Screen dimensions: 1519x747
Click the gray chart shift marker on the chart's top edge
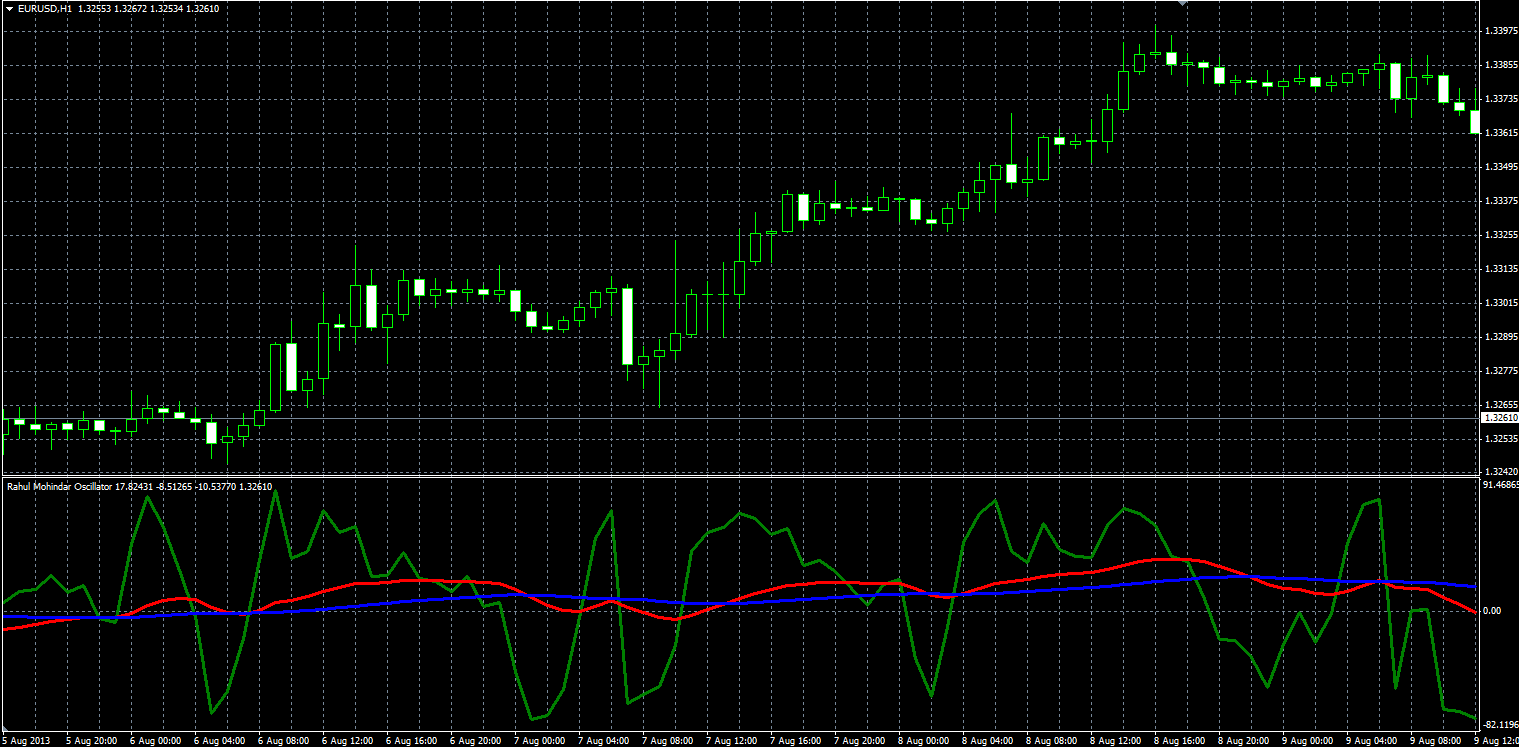coord(1182,4)
